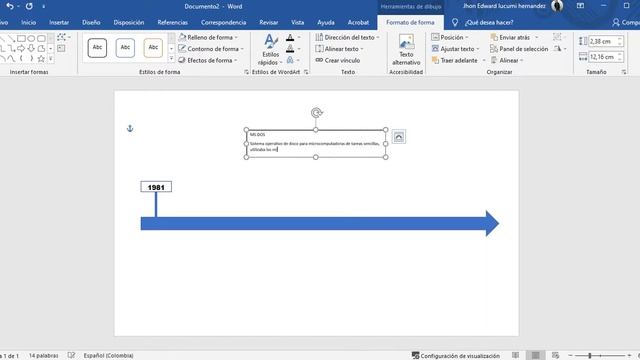The width and height of the screenshot is (640, 360).
Task: Select the oval shape tool
Action: point(31,38)
